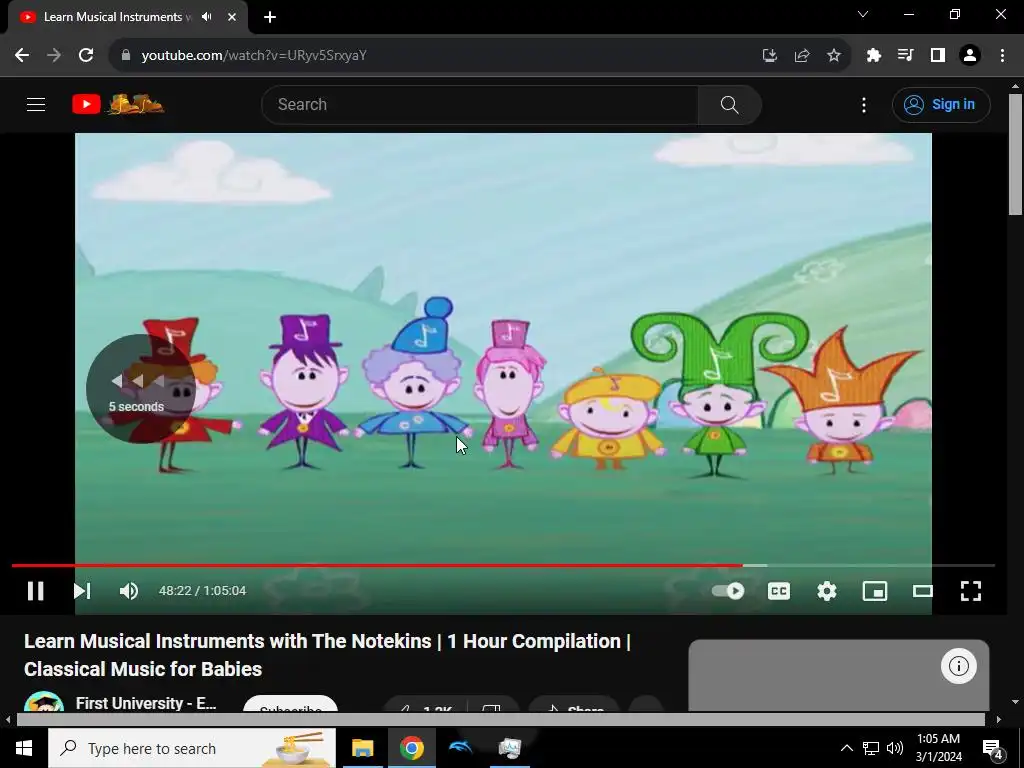Click the horizontal scrollbar at bottom

(x=500, y=720)
